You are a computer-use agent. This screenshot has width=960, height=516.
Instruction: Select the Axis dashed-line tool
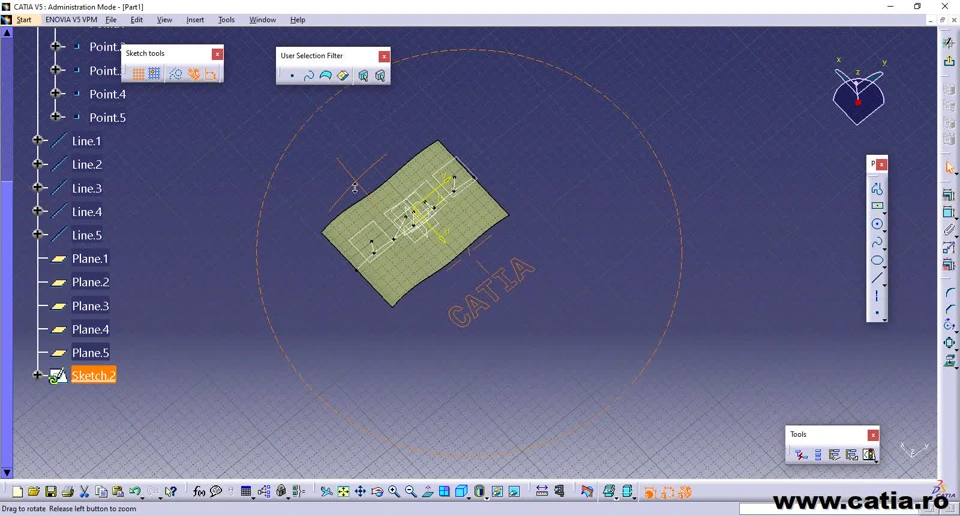[877, 296]
